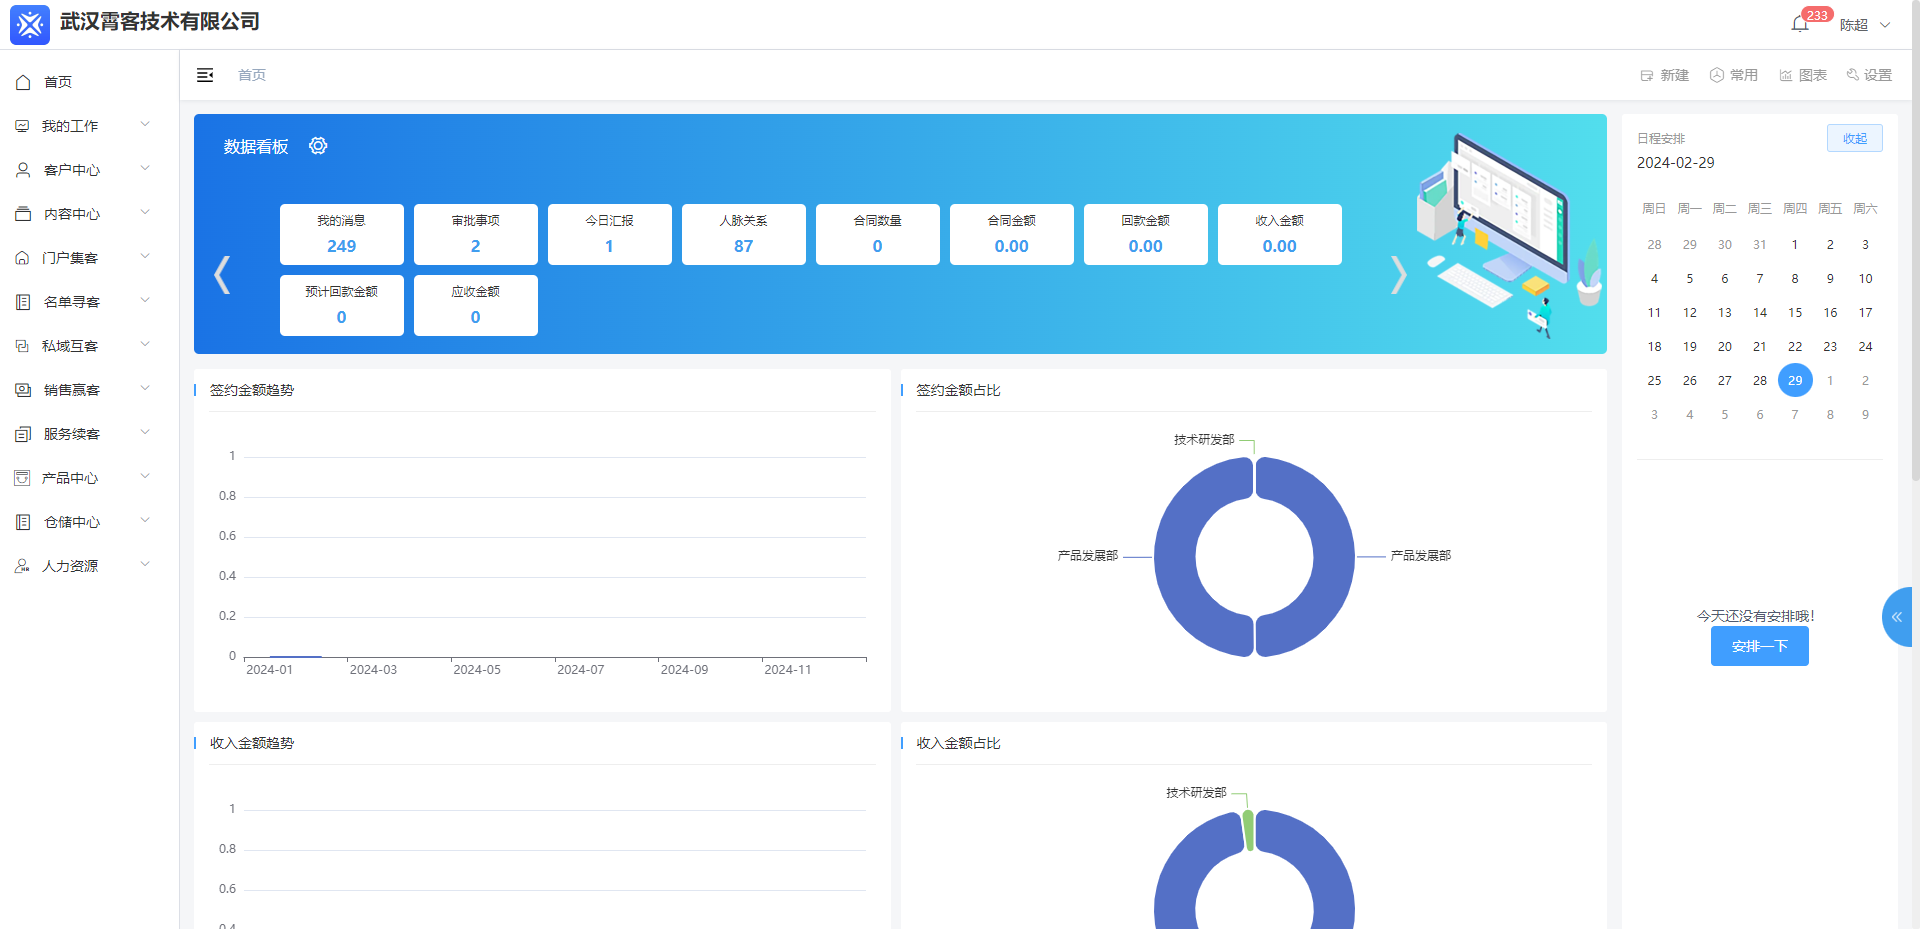Click the 门户集客 sidebar icon
Image resolution: width=1920 pixels, height=929 pixels.
(x=22, y=258)
